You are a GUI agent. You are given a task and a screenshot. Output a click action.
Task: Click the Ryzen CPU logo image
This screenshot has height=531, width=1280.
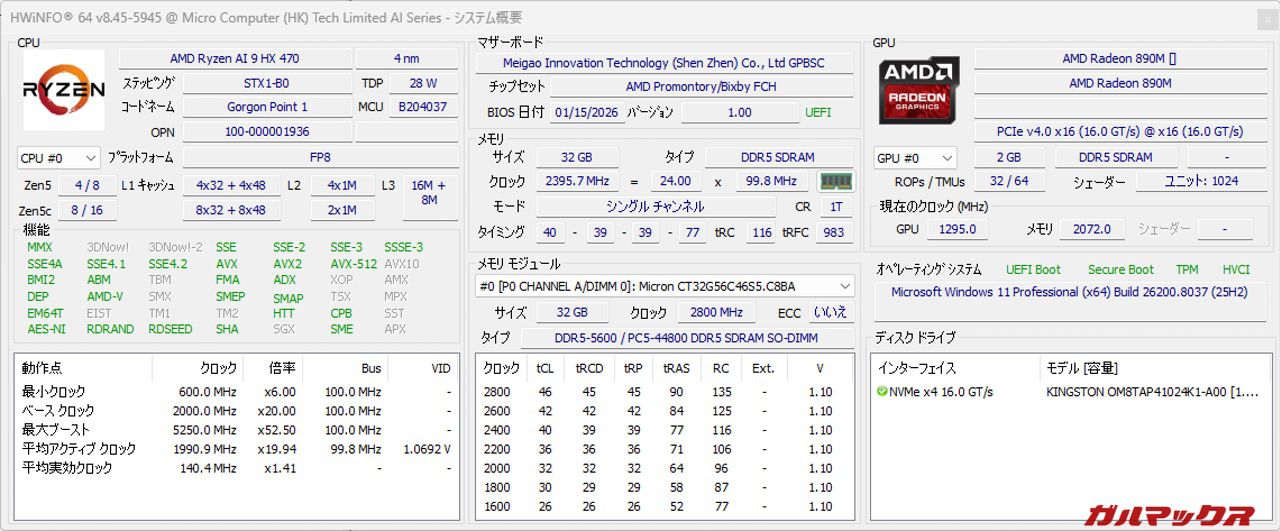click(64, 90)
